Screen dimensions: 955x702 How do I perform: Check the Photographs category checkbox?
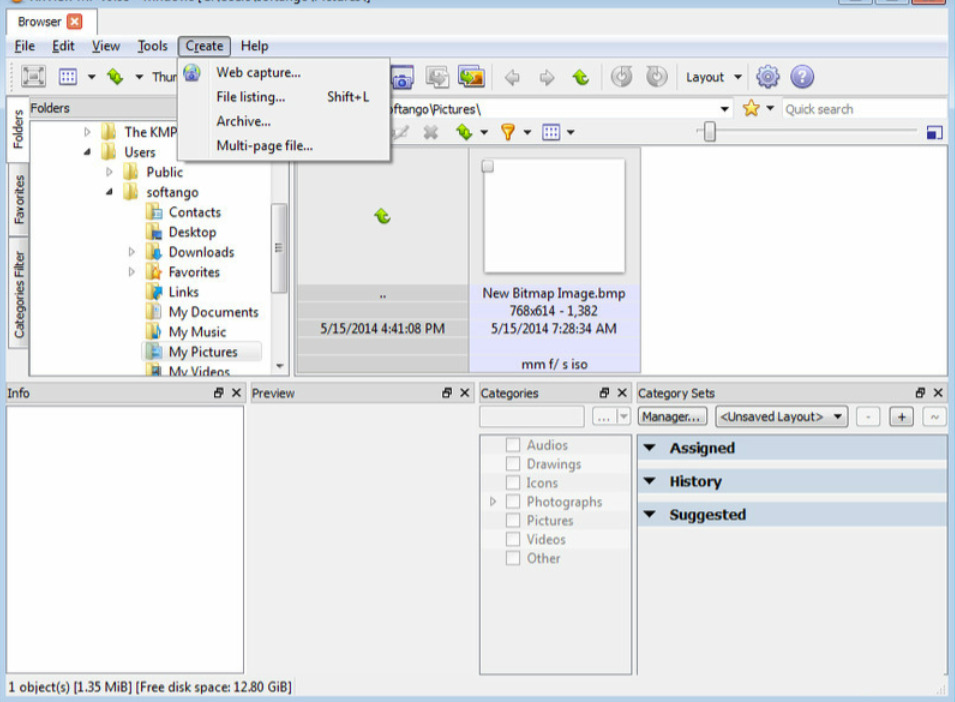pos(513,502)
